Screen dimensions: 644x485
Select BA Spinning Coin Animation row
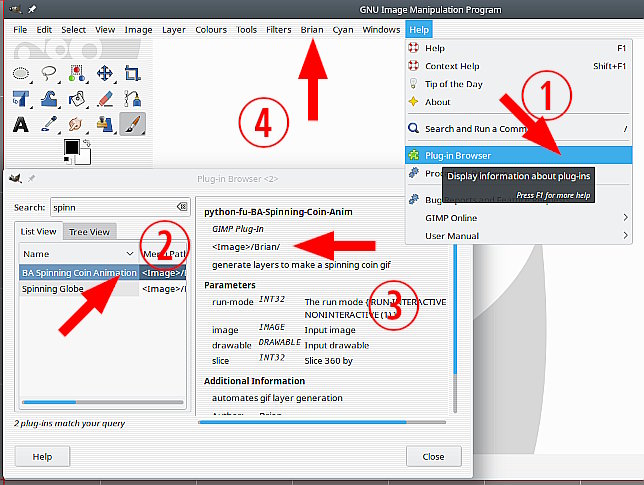(103, 273)
